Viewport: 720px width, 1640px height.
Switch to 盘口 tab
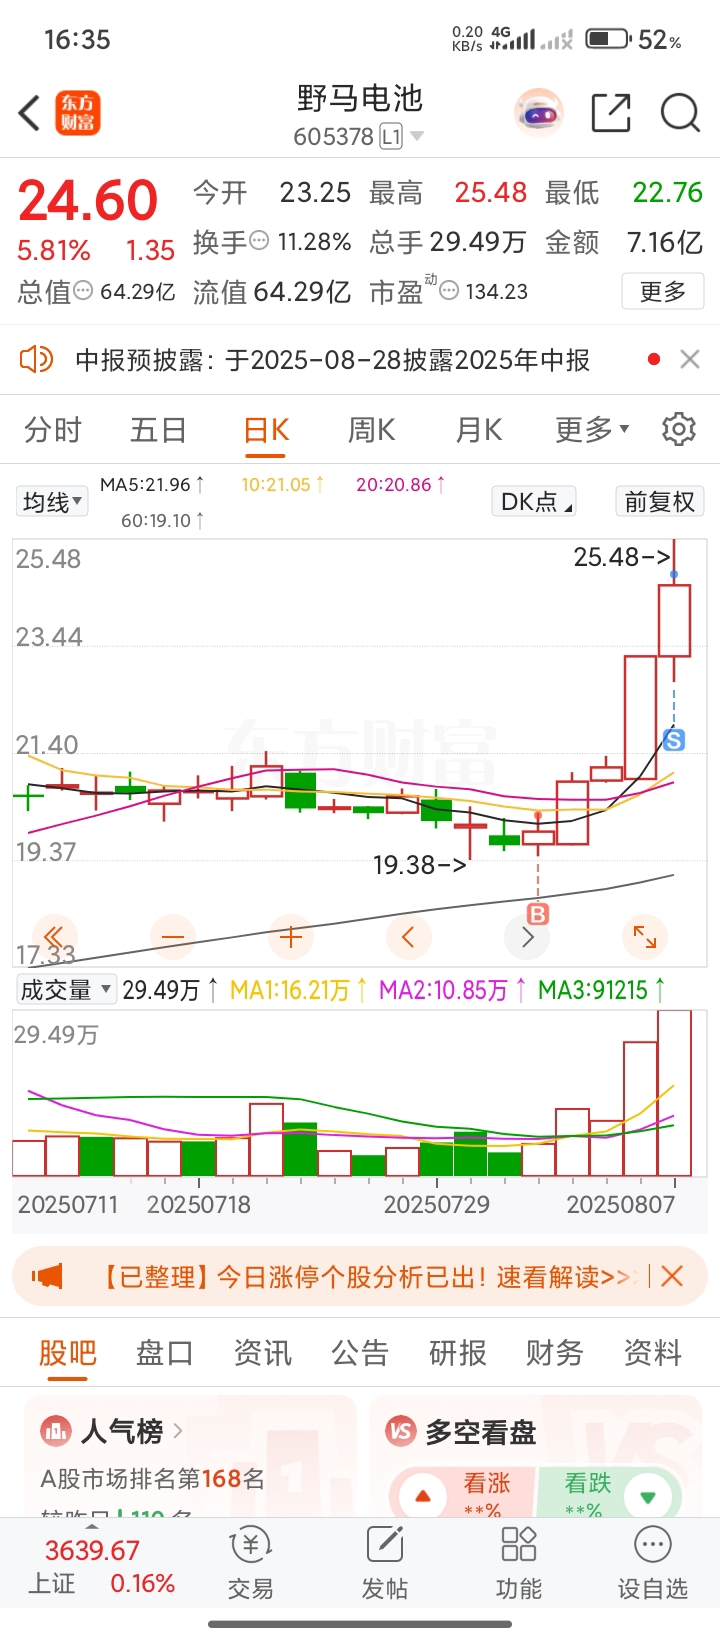165,1352
